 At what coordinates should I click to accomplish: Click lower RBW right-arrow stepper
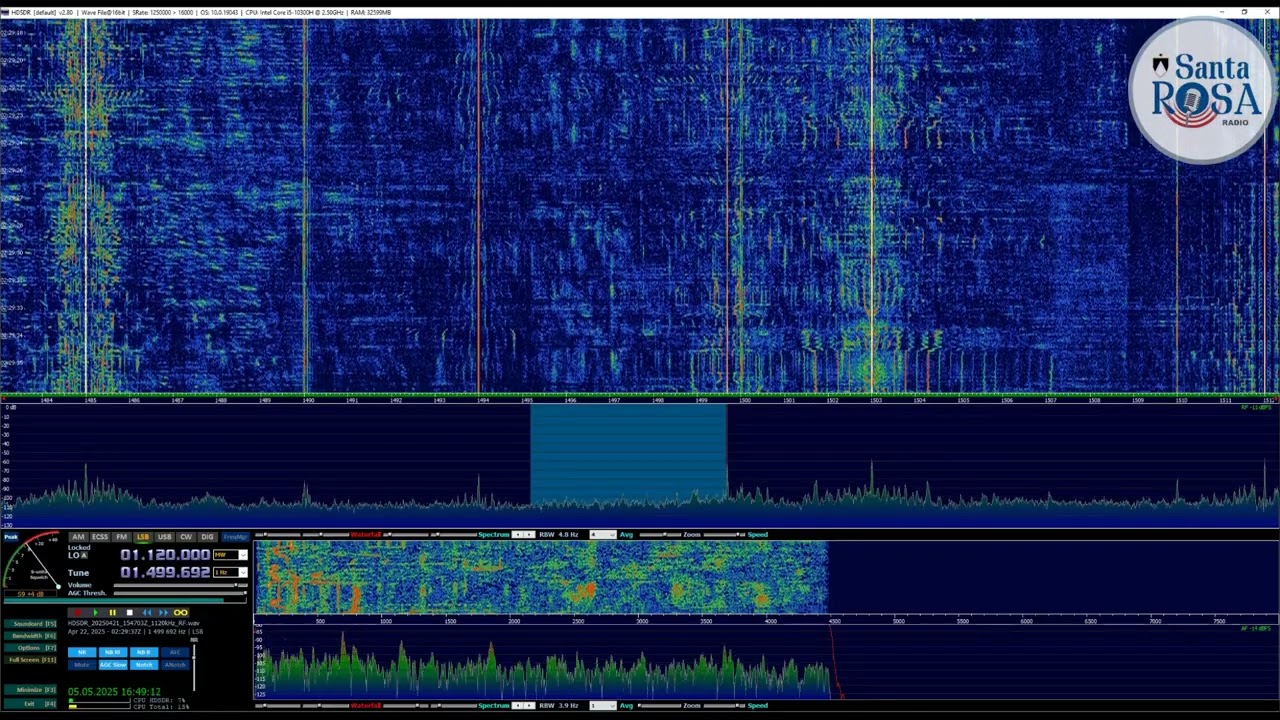click(x=530, y=706)
